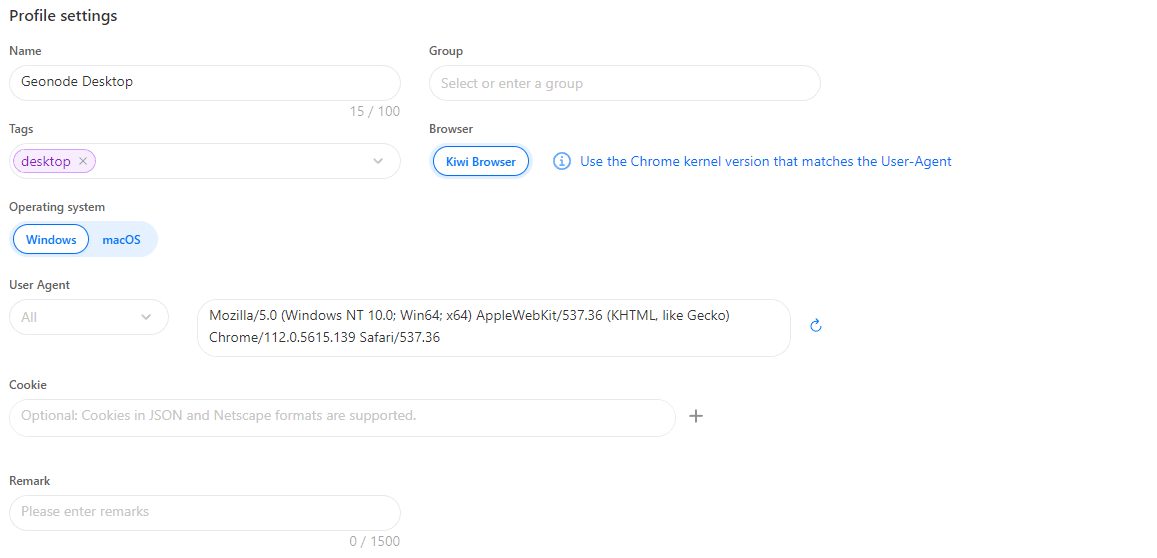Open the Chrome kernel version User-Agent link
The width and height of the screenshot is (1157, 558).
point(766,161)
